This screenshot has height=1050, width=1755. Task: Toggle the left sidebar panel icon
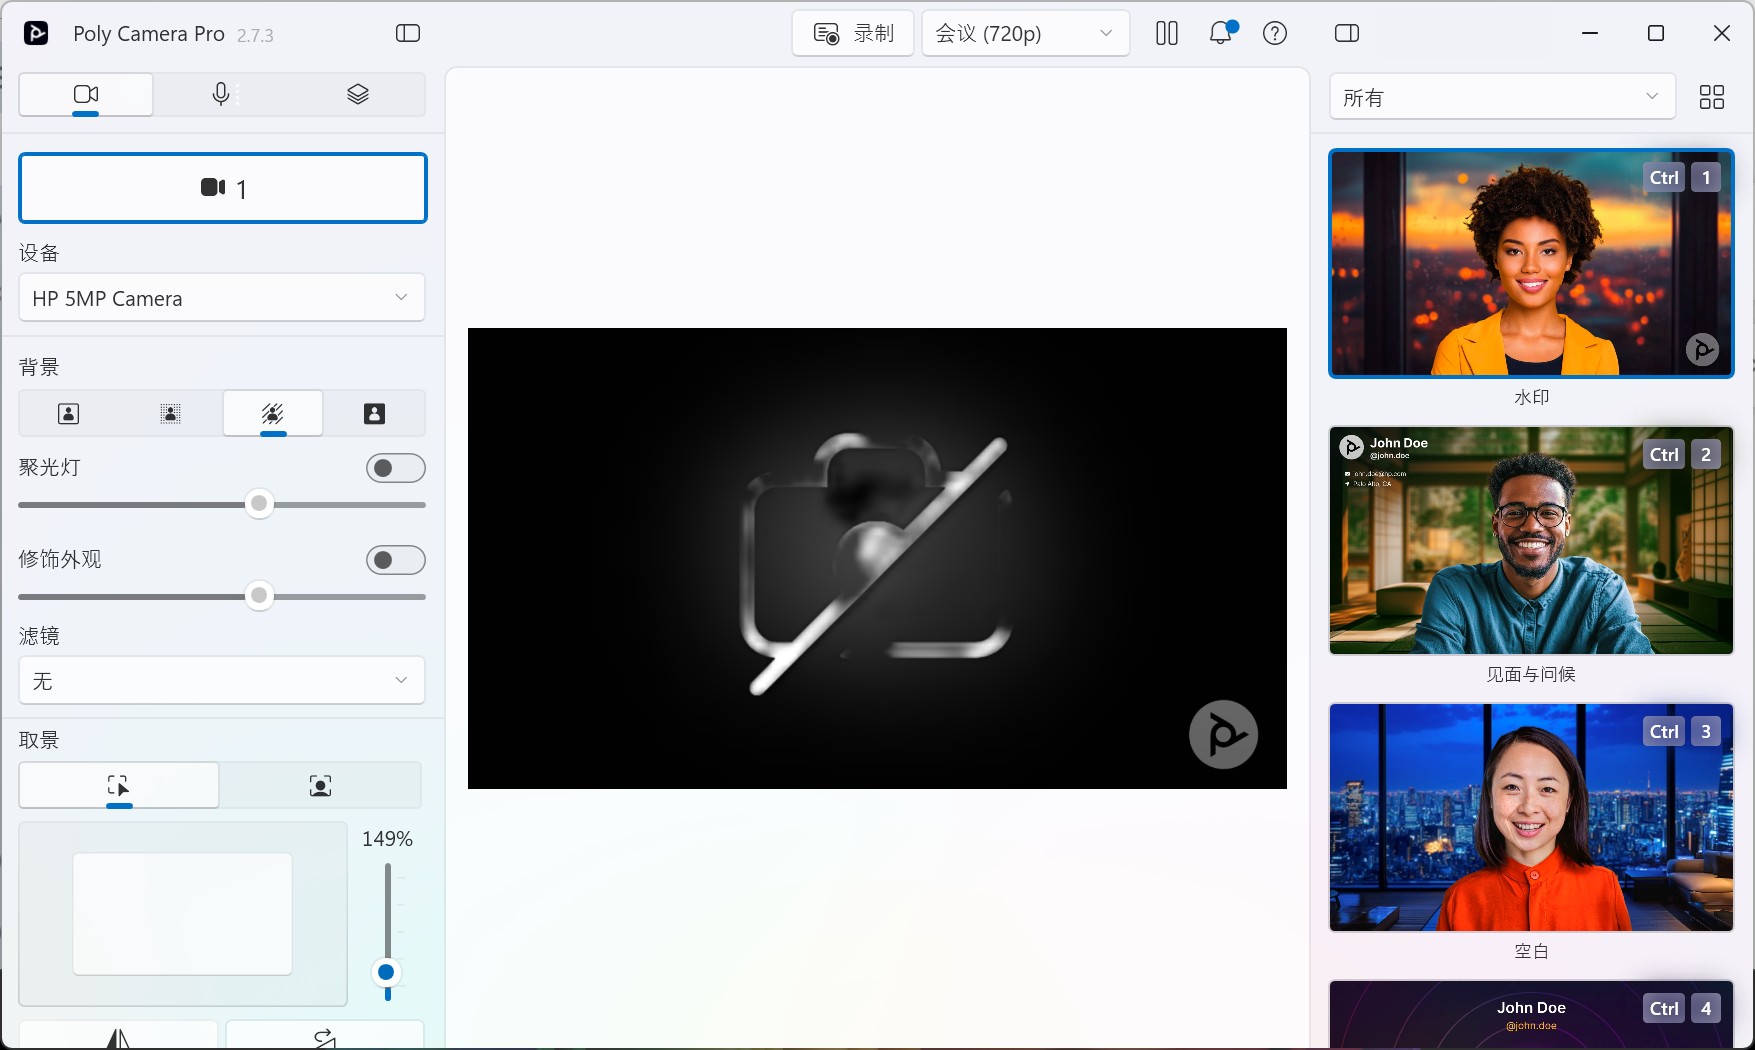click(x=408, y=33)
